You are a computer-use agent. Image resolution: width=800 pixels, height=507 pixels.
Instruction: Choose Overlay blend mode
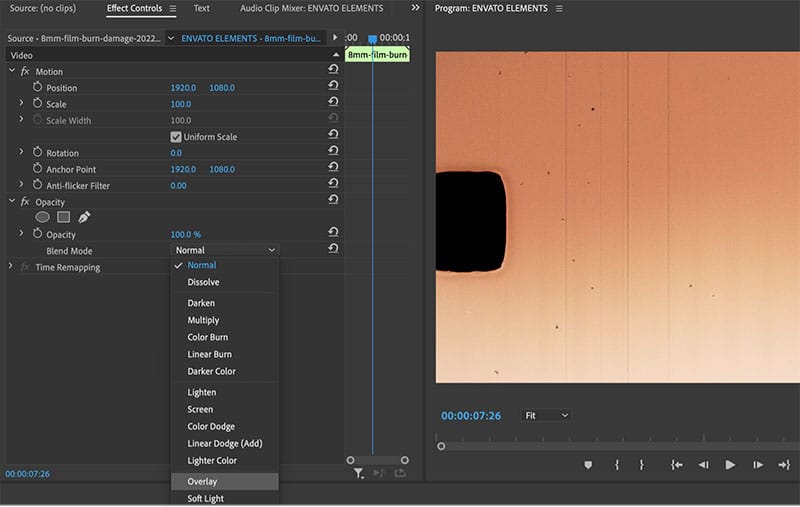click(x=225, y=481)
